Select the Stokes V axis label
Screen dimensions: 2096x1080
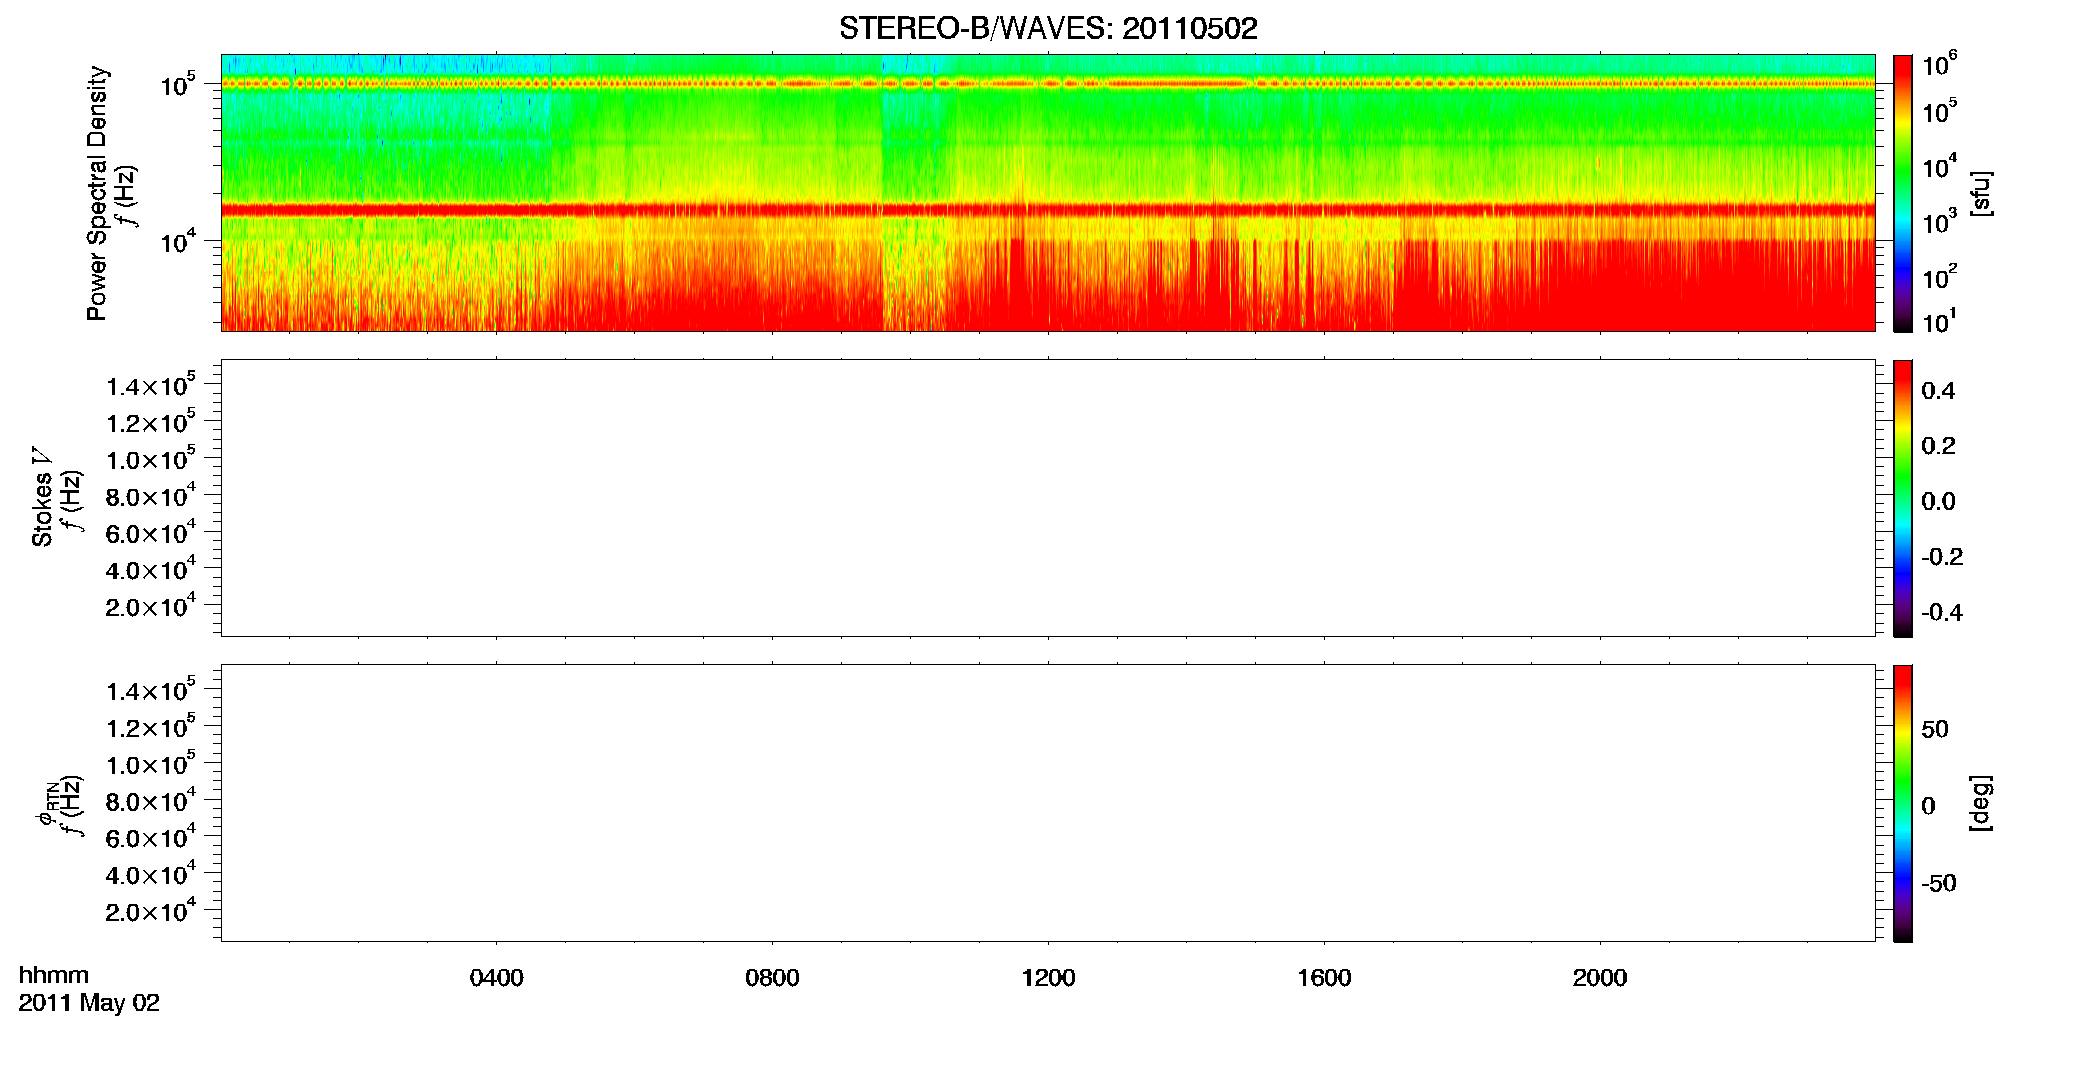42,496
